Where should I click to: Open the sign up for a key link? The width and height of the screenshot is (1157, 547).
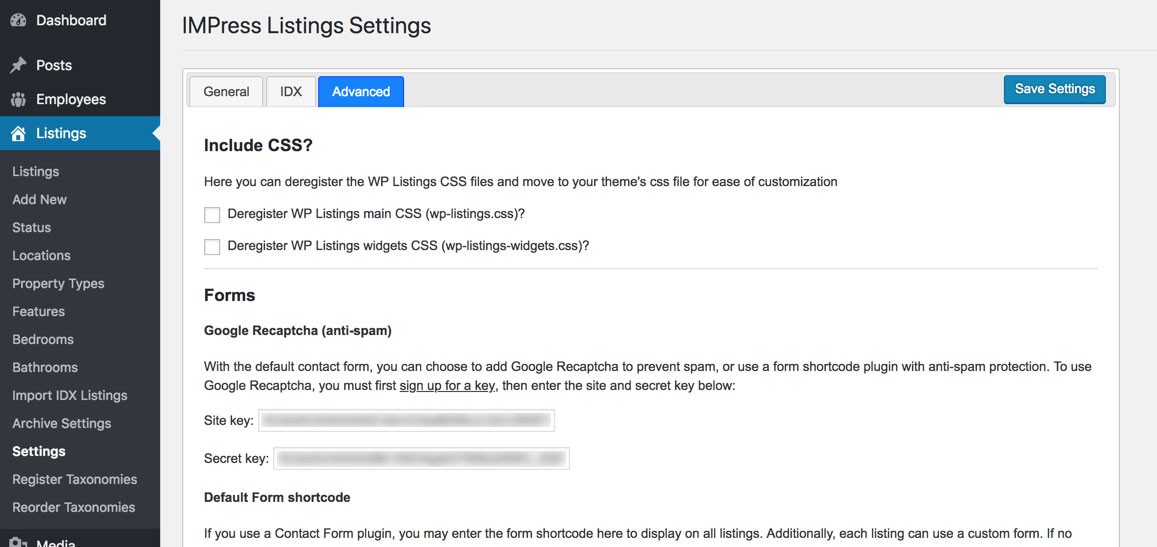click(447, 385)
